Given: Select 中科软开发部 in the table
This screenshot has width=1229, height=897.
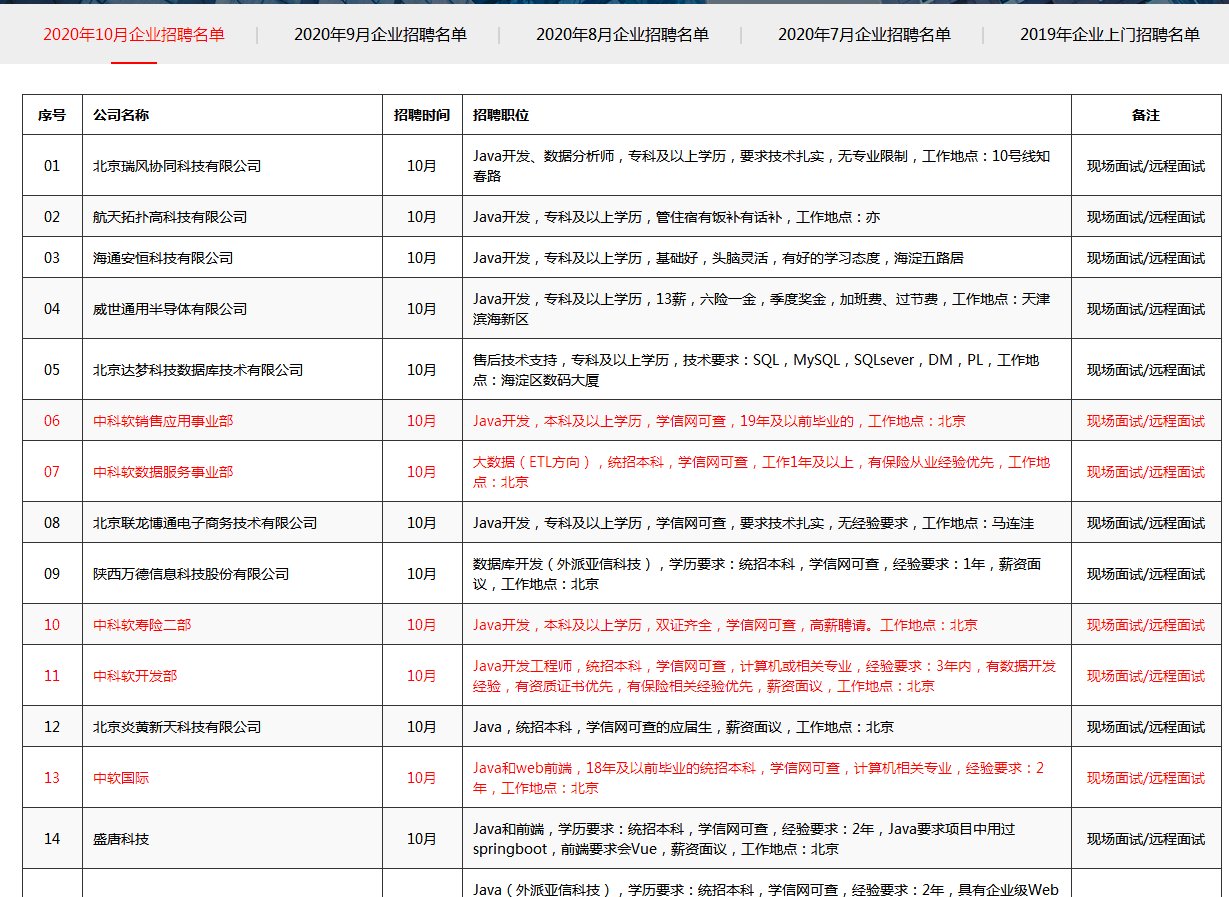Looking at the screenshot, I should coord(131,675).
